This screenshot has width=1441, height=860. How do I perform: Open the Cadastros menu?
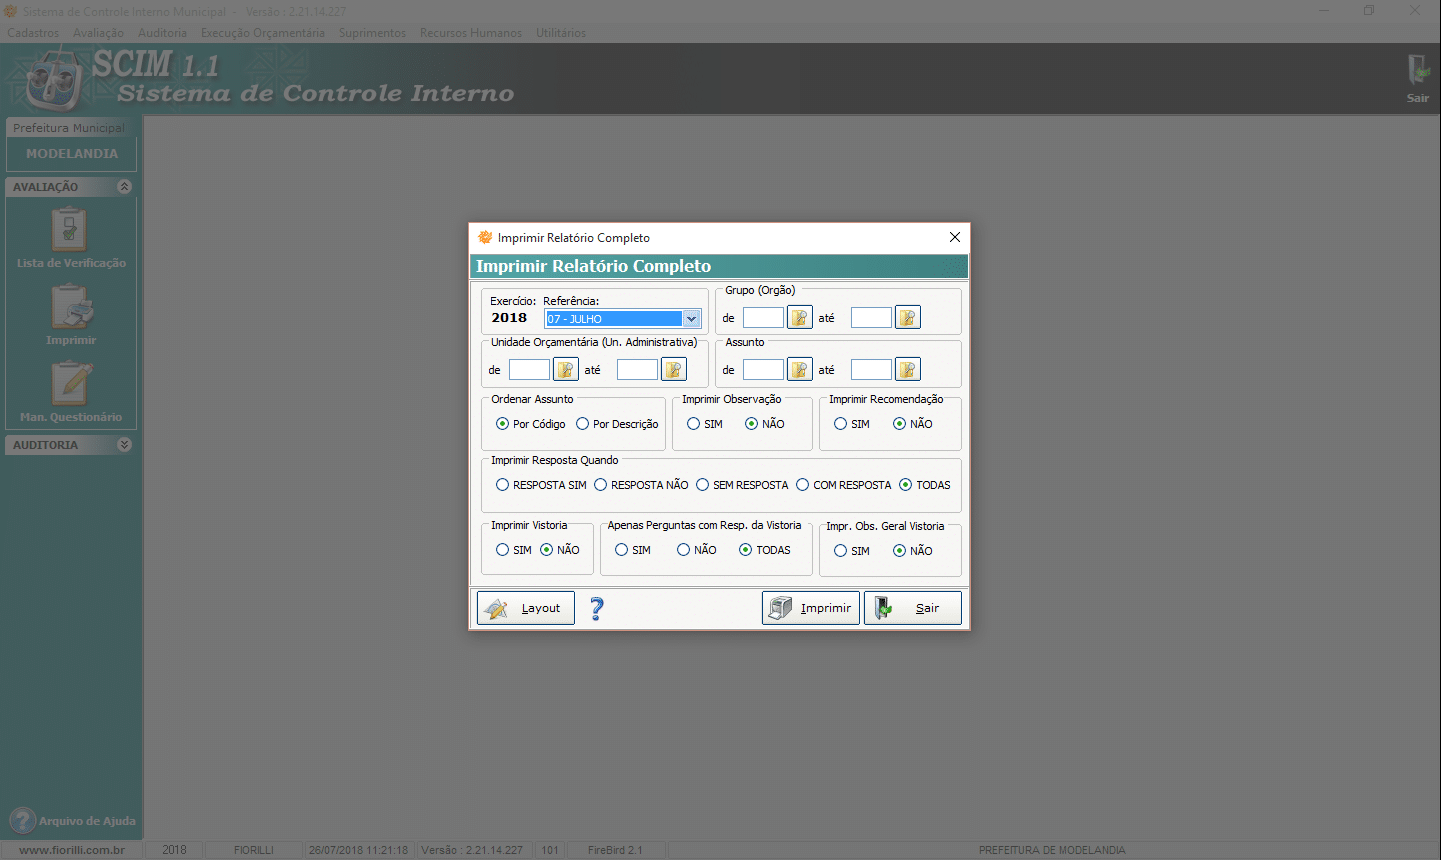pyautogui.click(x=33, y=33)
